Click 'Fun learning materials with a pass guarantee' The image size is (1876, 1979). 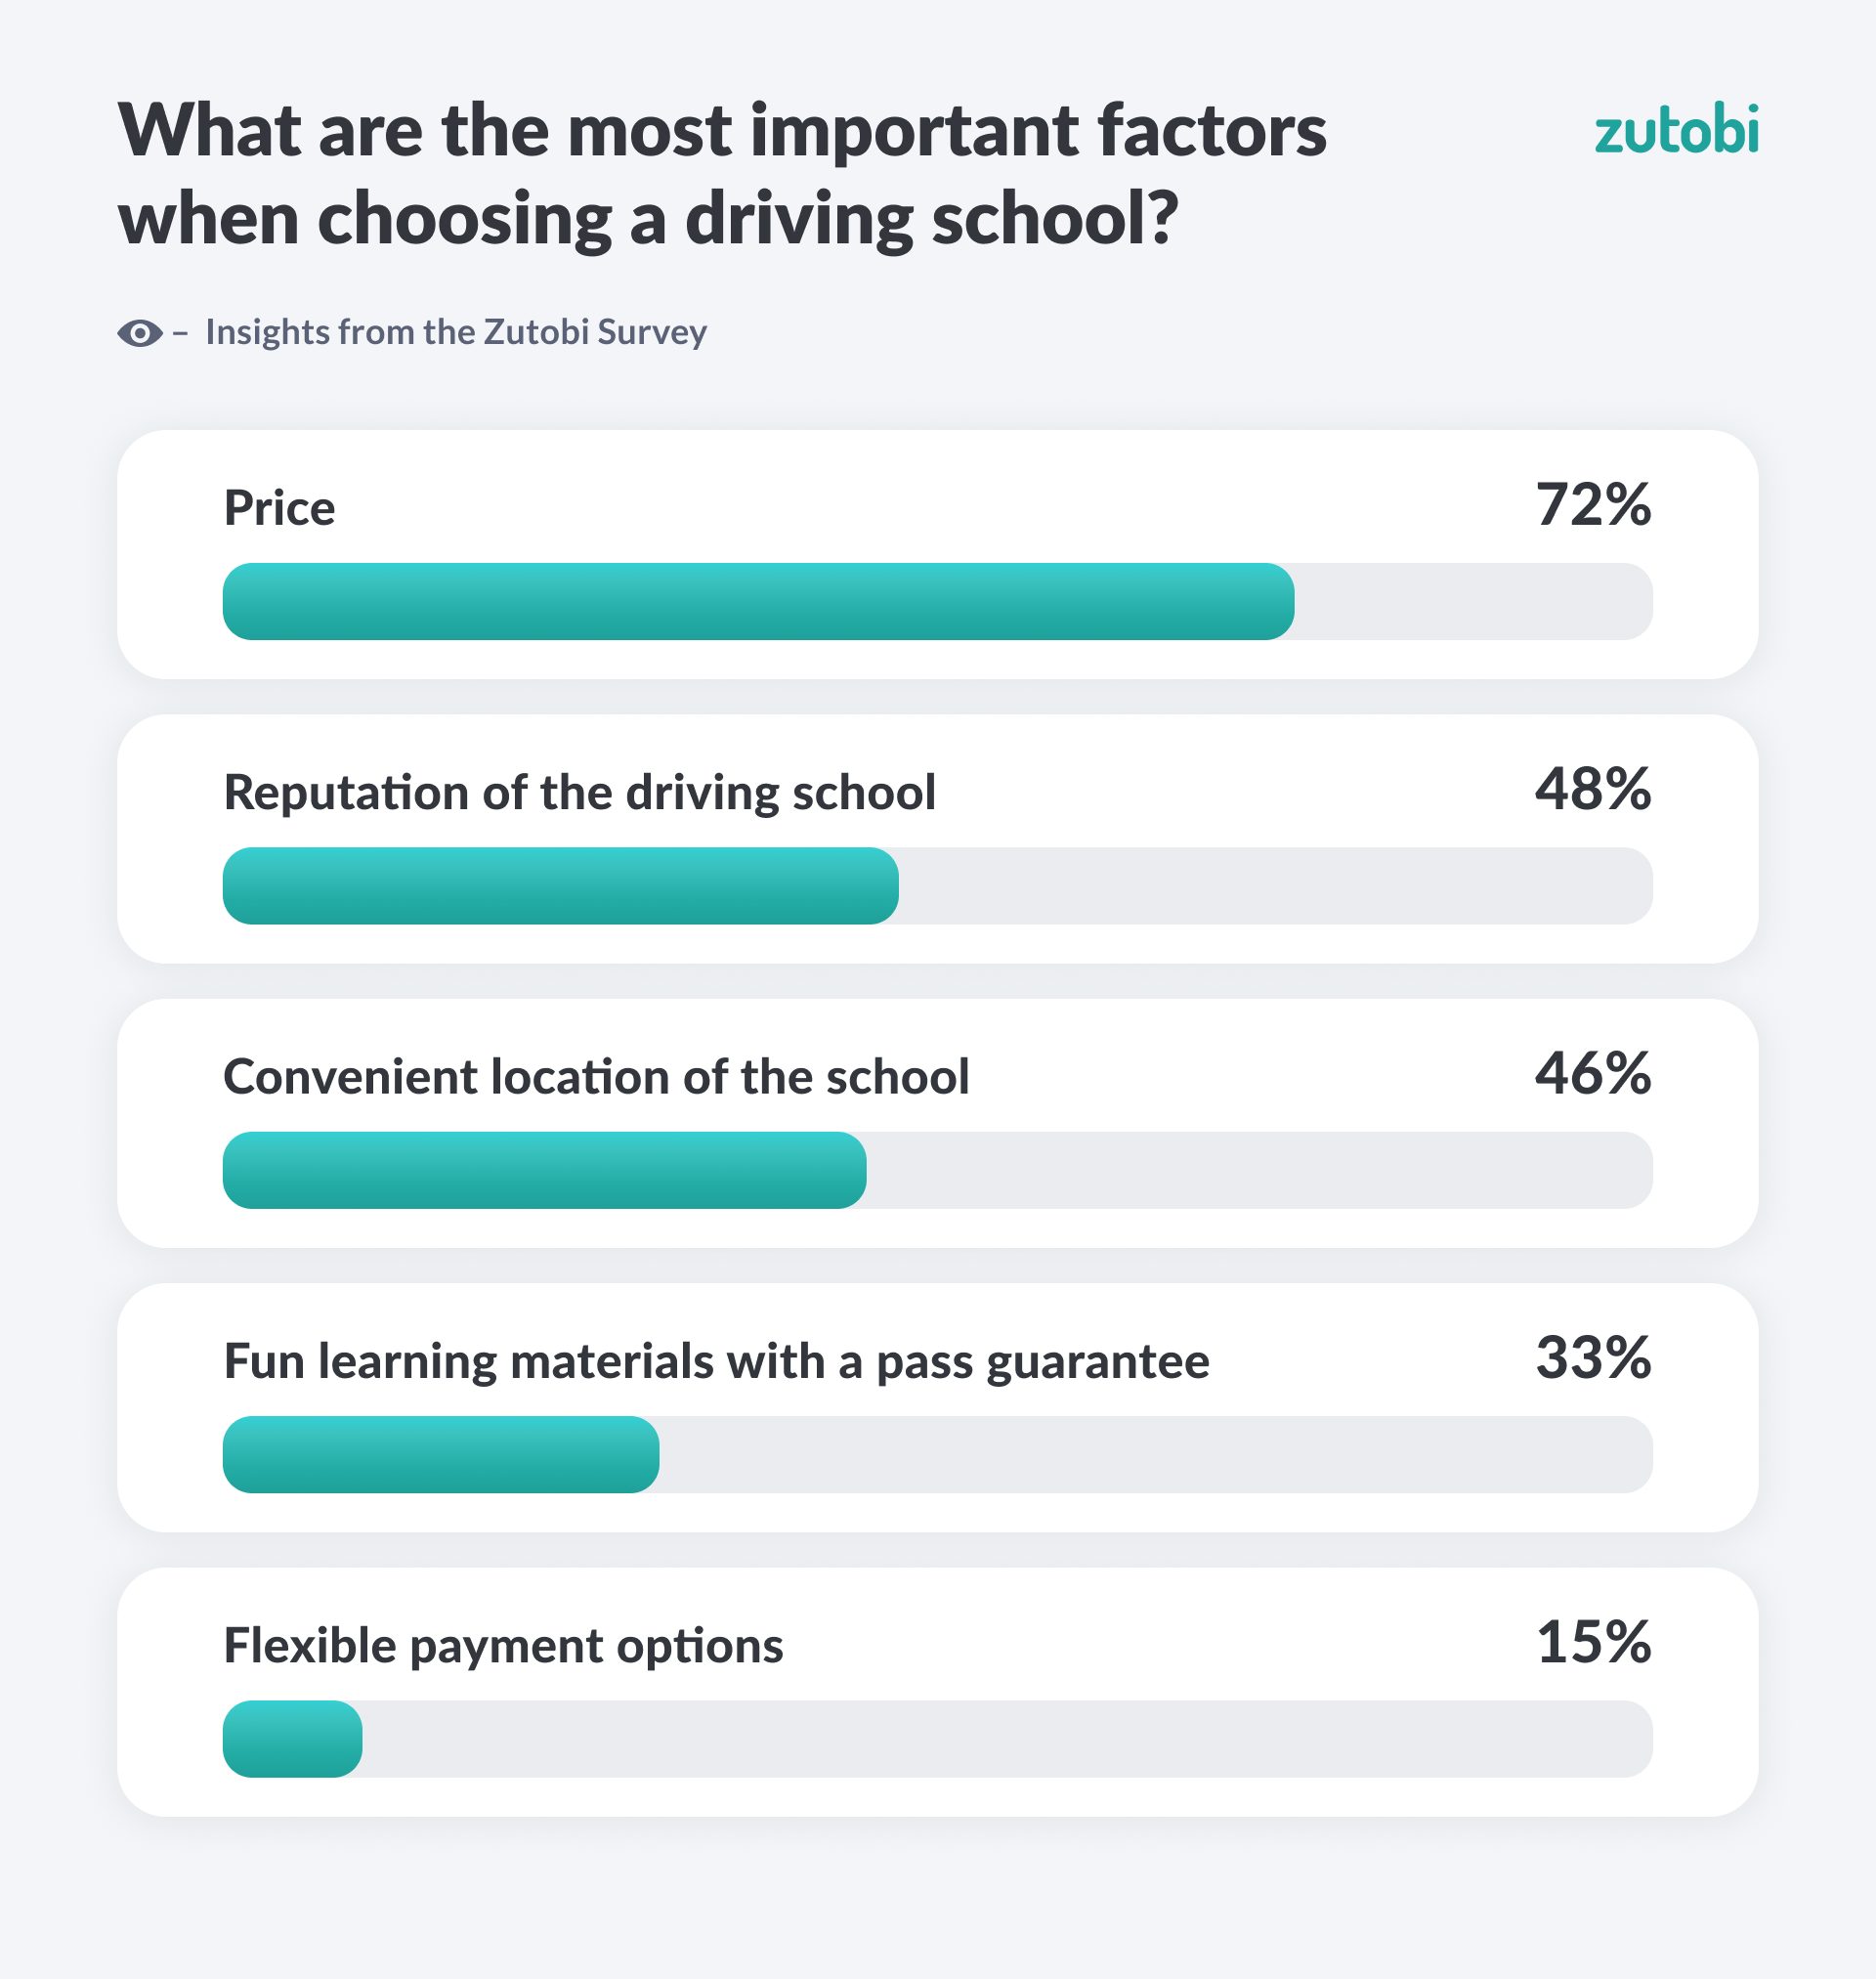(x=716, y=1361)
